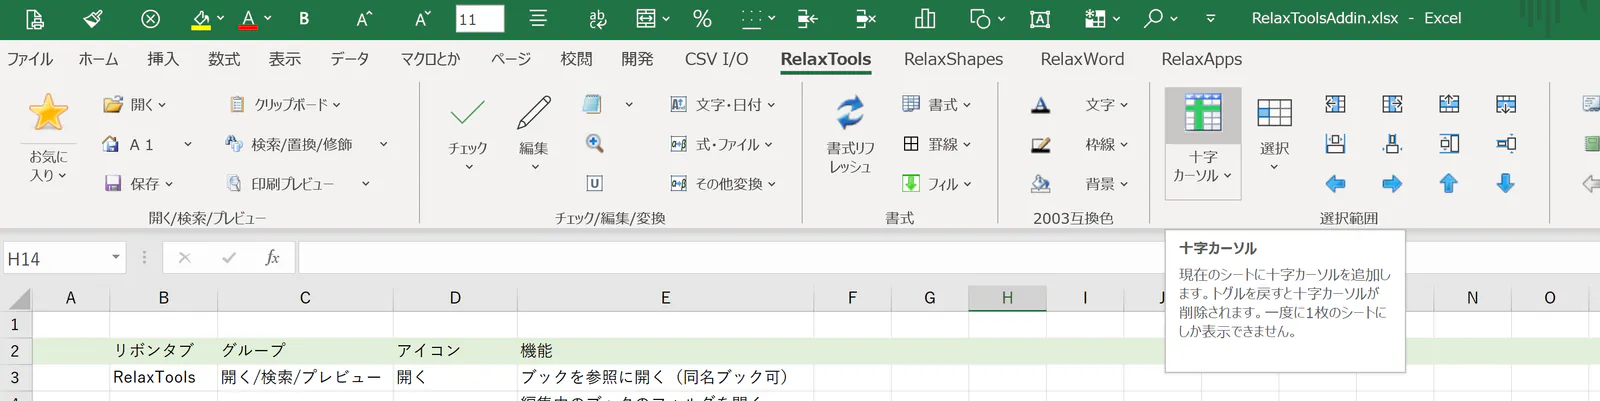The width and height of the screenshot is (1600, 401).
Task: Switch to the 挿入 tab
Action: tap(163, 59)
